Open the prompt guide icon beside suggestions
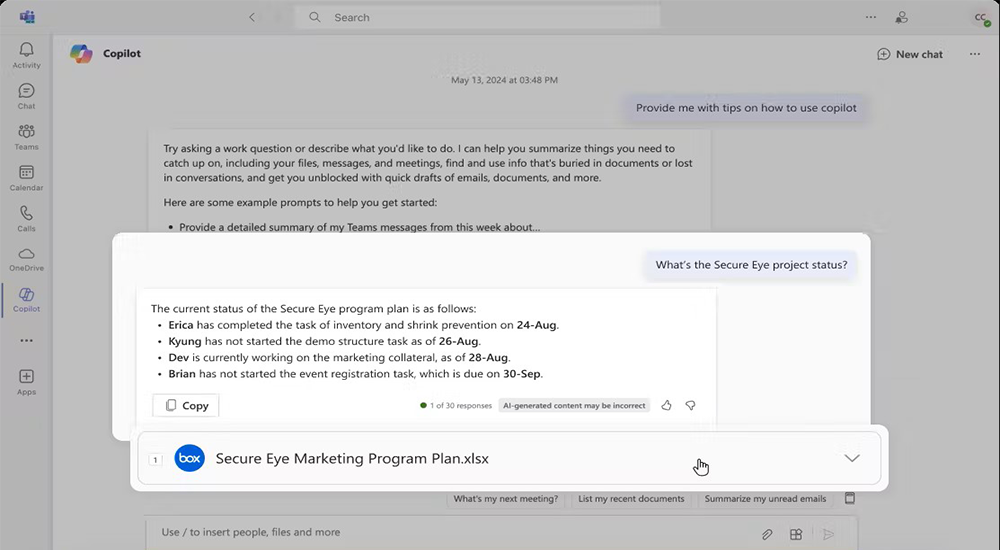 849,498
